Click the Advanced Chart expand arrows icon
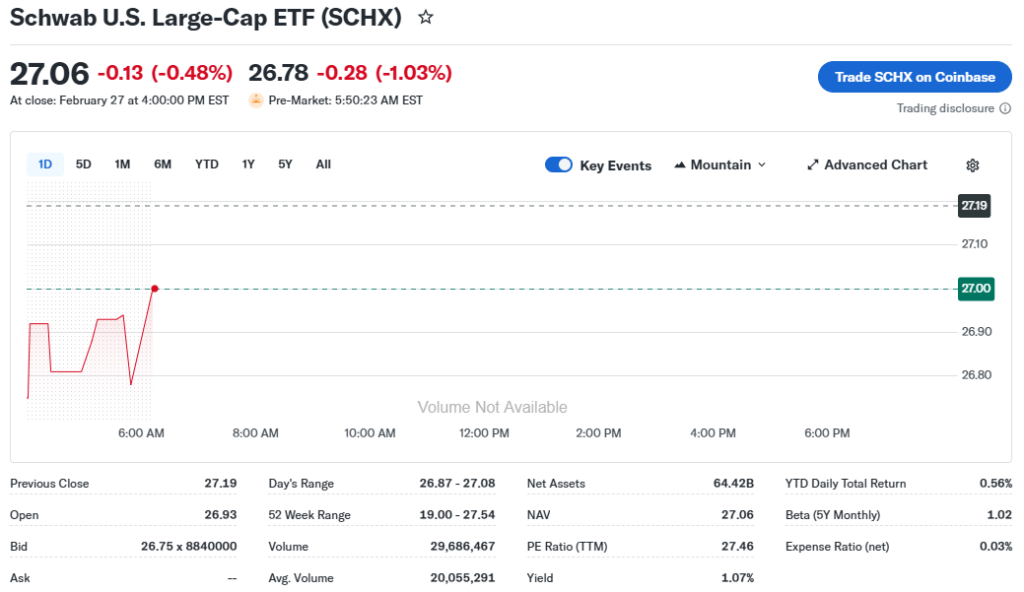 (x=813, y=165)
